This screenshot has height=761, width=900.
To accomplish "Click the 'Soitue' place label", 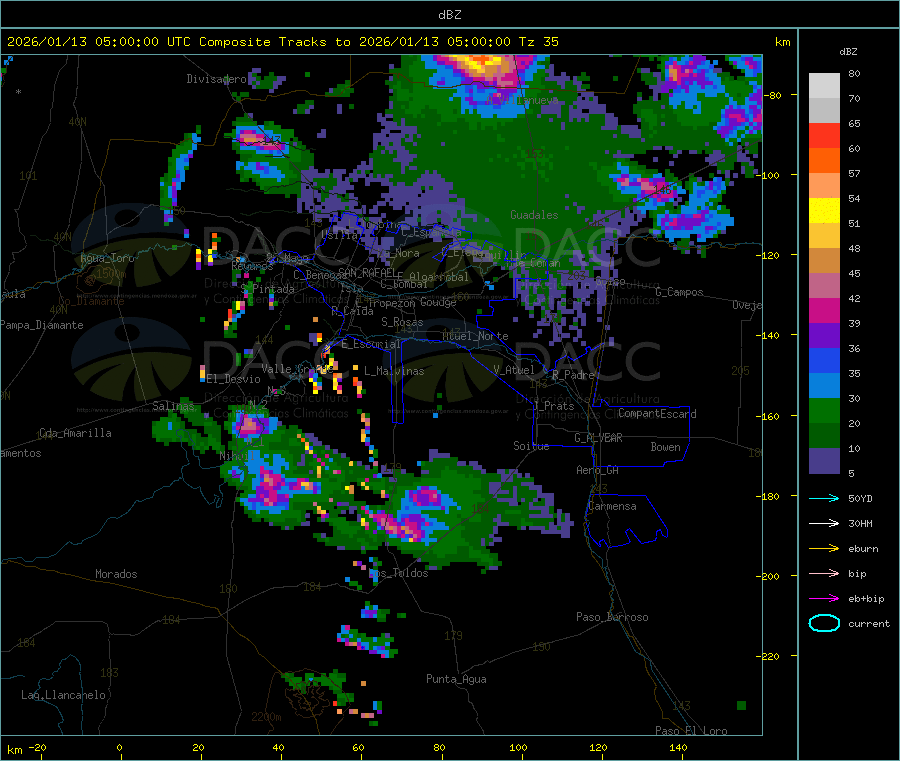I will [531, 446].
